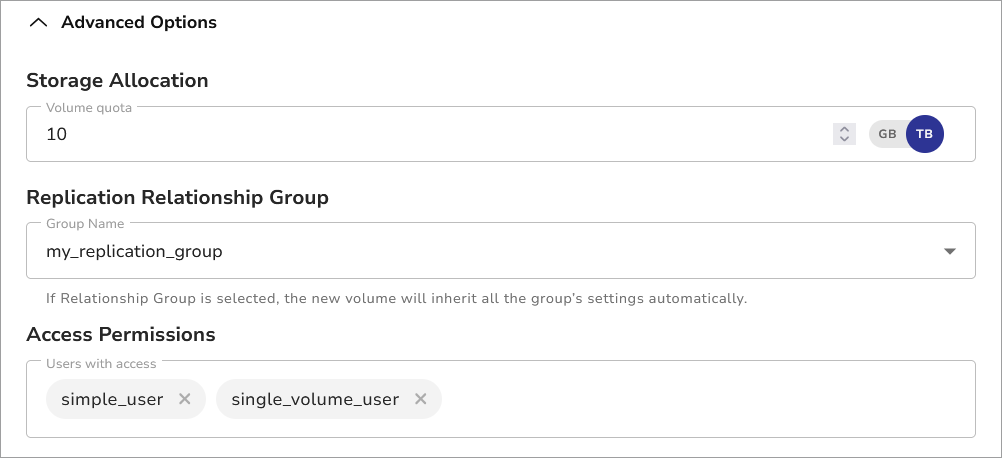Click the Access Permissions heading

tap(121, 334)
